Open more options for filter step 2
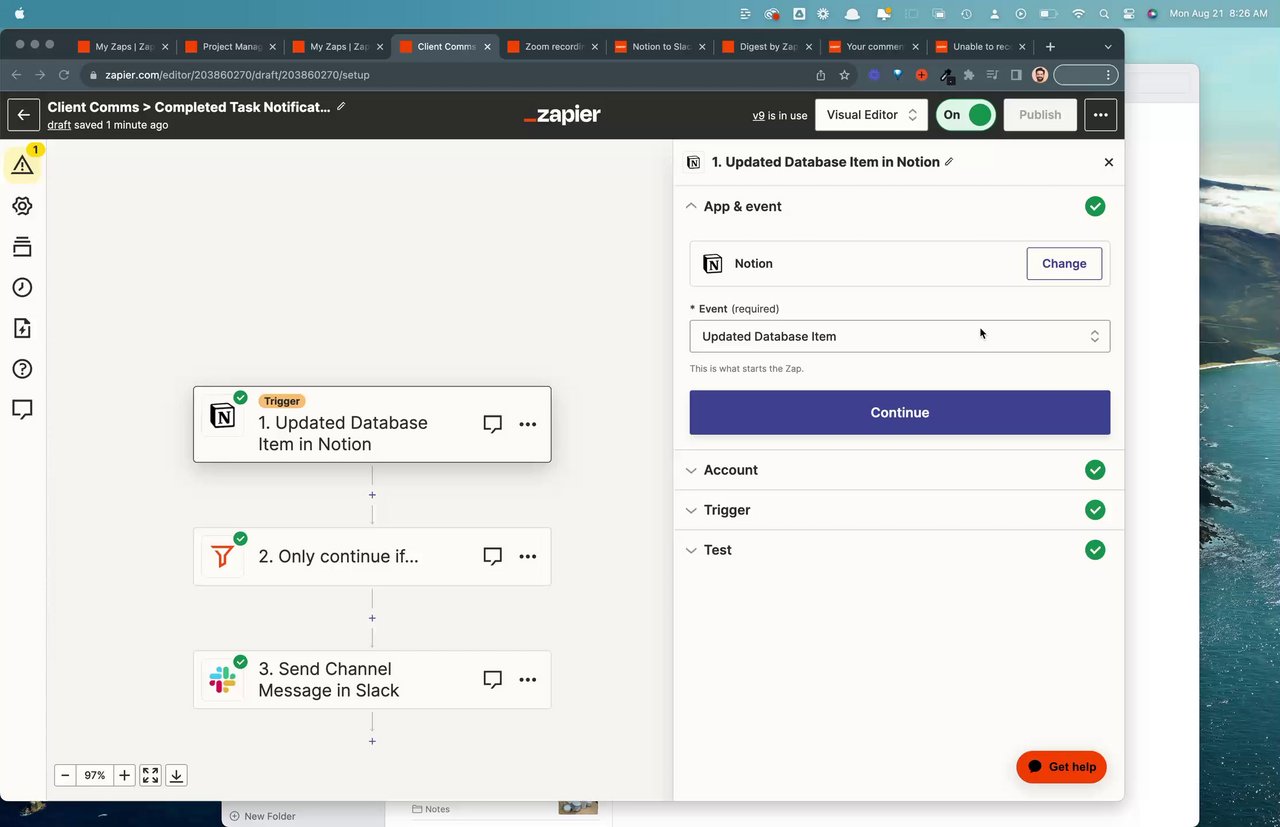 pos(528,556)
